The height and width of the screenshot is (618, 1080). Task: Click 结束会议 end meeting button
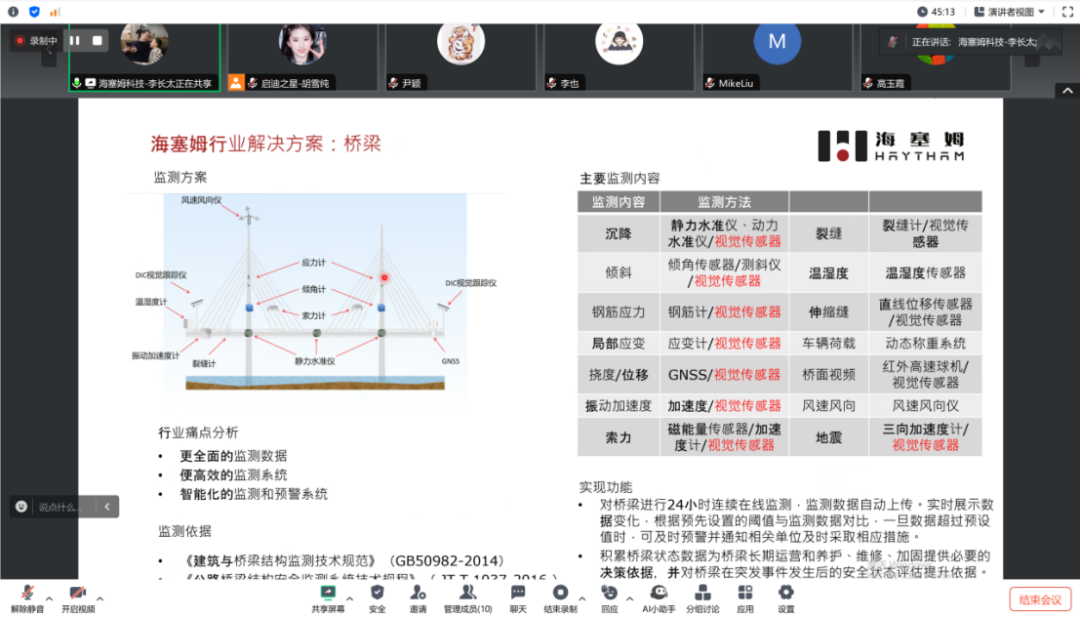pos(1040,599)
